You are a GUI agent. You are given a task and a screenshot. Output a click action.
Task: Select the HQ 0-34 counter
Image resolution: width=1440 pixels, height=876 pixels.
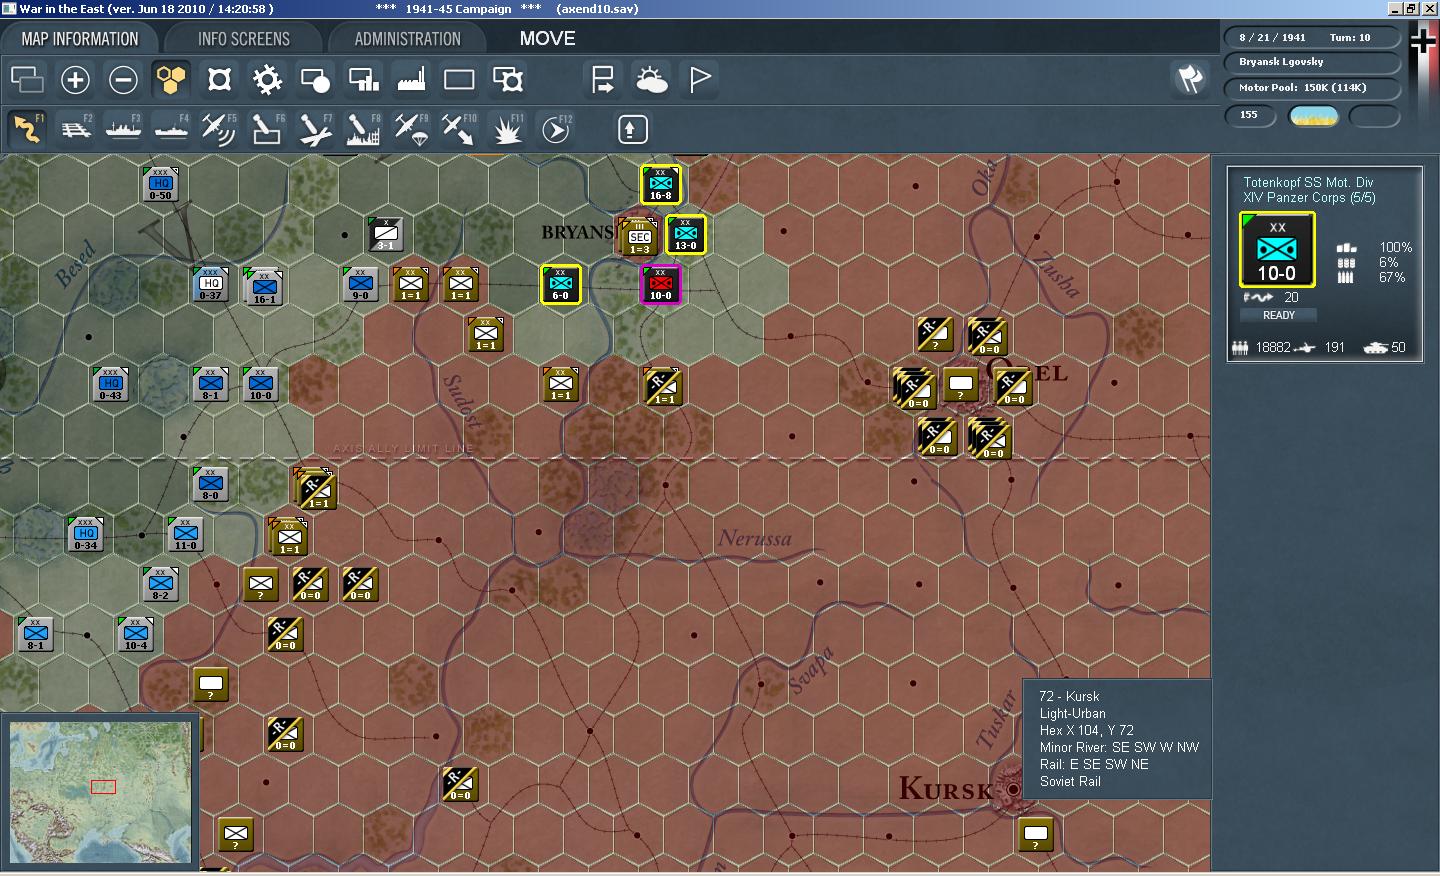click(x=86, y=535)
